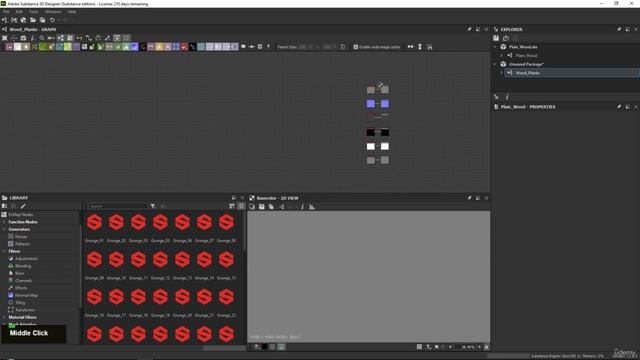Click the info icon in 2D view toolbar
Viewport: 640px width, 360px height.
pyautogui.click(x=302, y=207)
